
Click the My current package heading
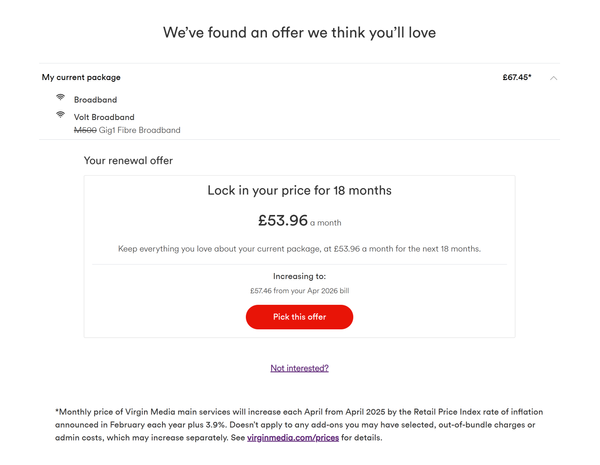[81, 77]
